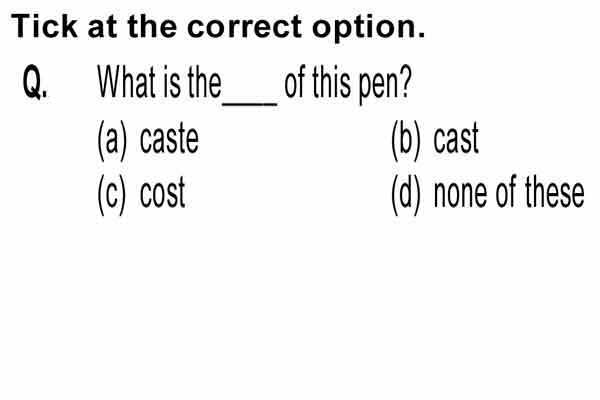Image resolution: width=600 pixels, height=400 pixels.
Task: Click the blank line in the question
Action: pyautogui.click(x=250, y=103)
